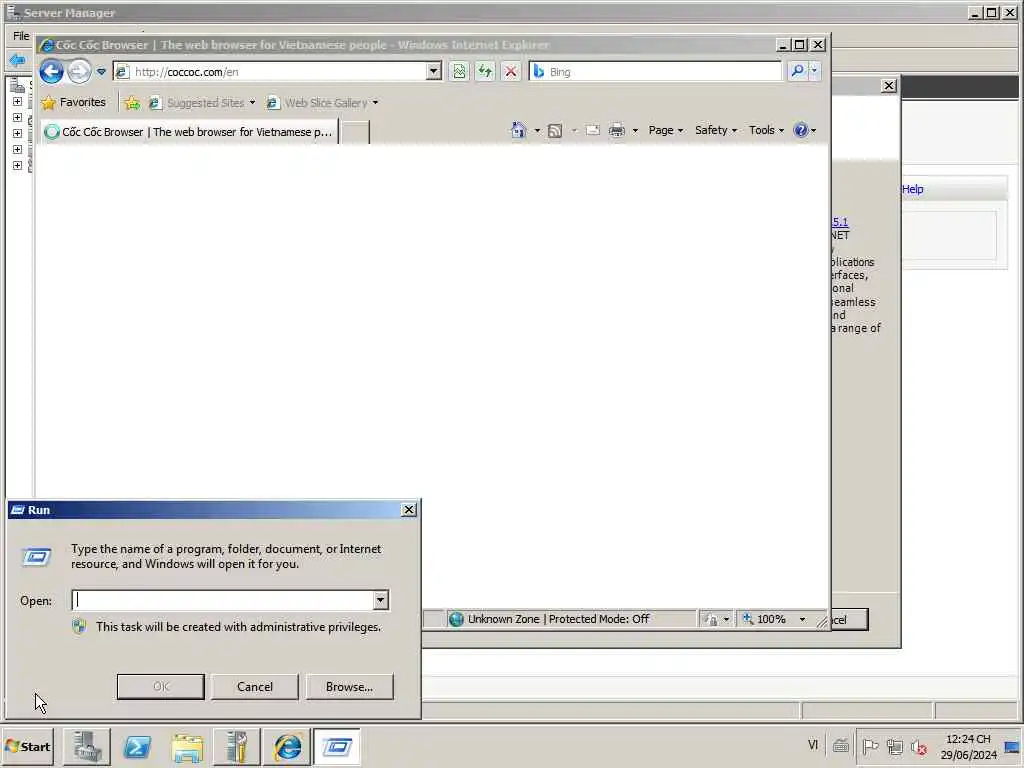1024x768 pixels.
Task: Expand the address bar URL dropdown
Action: coord(434,71)
